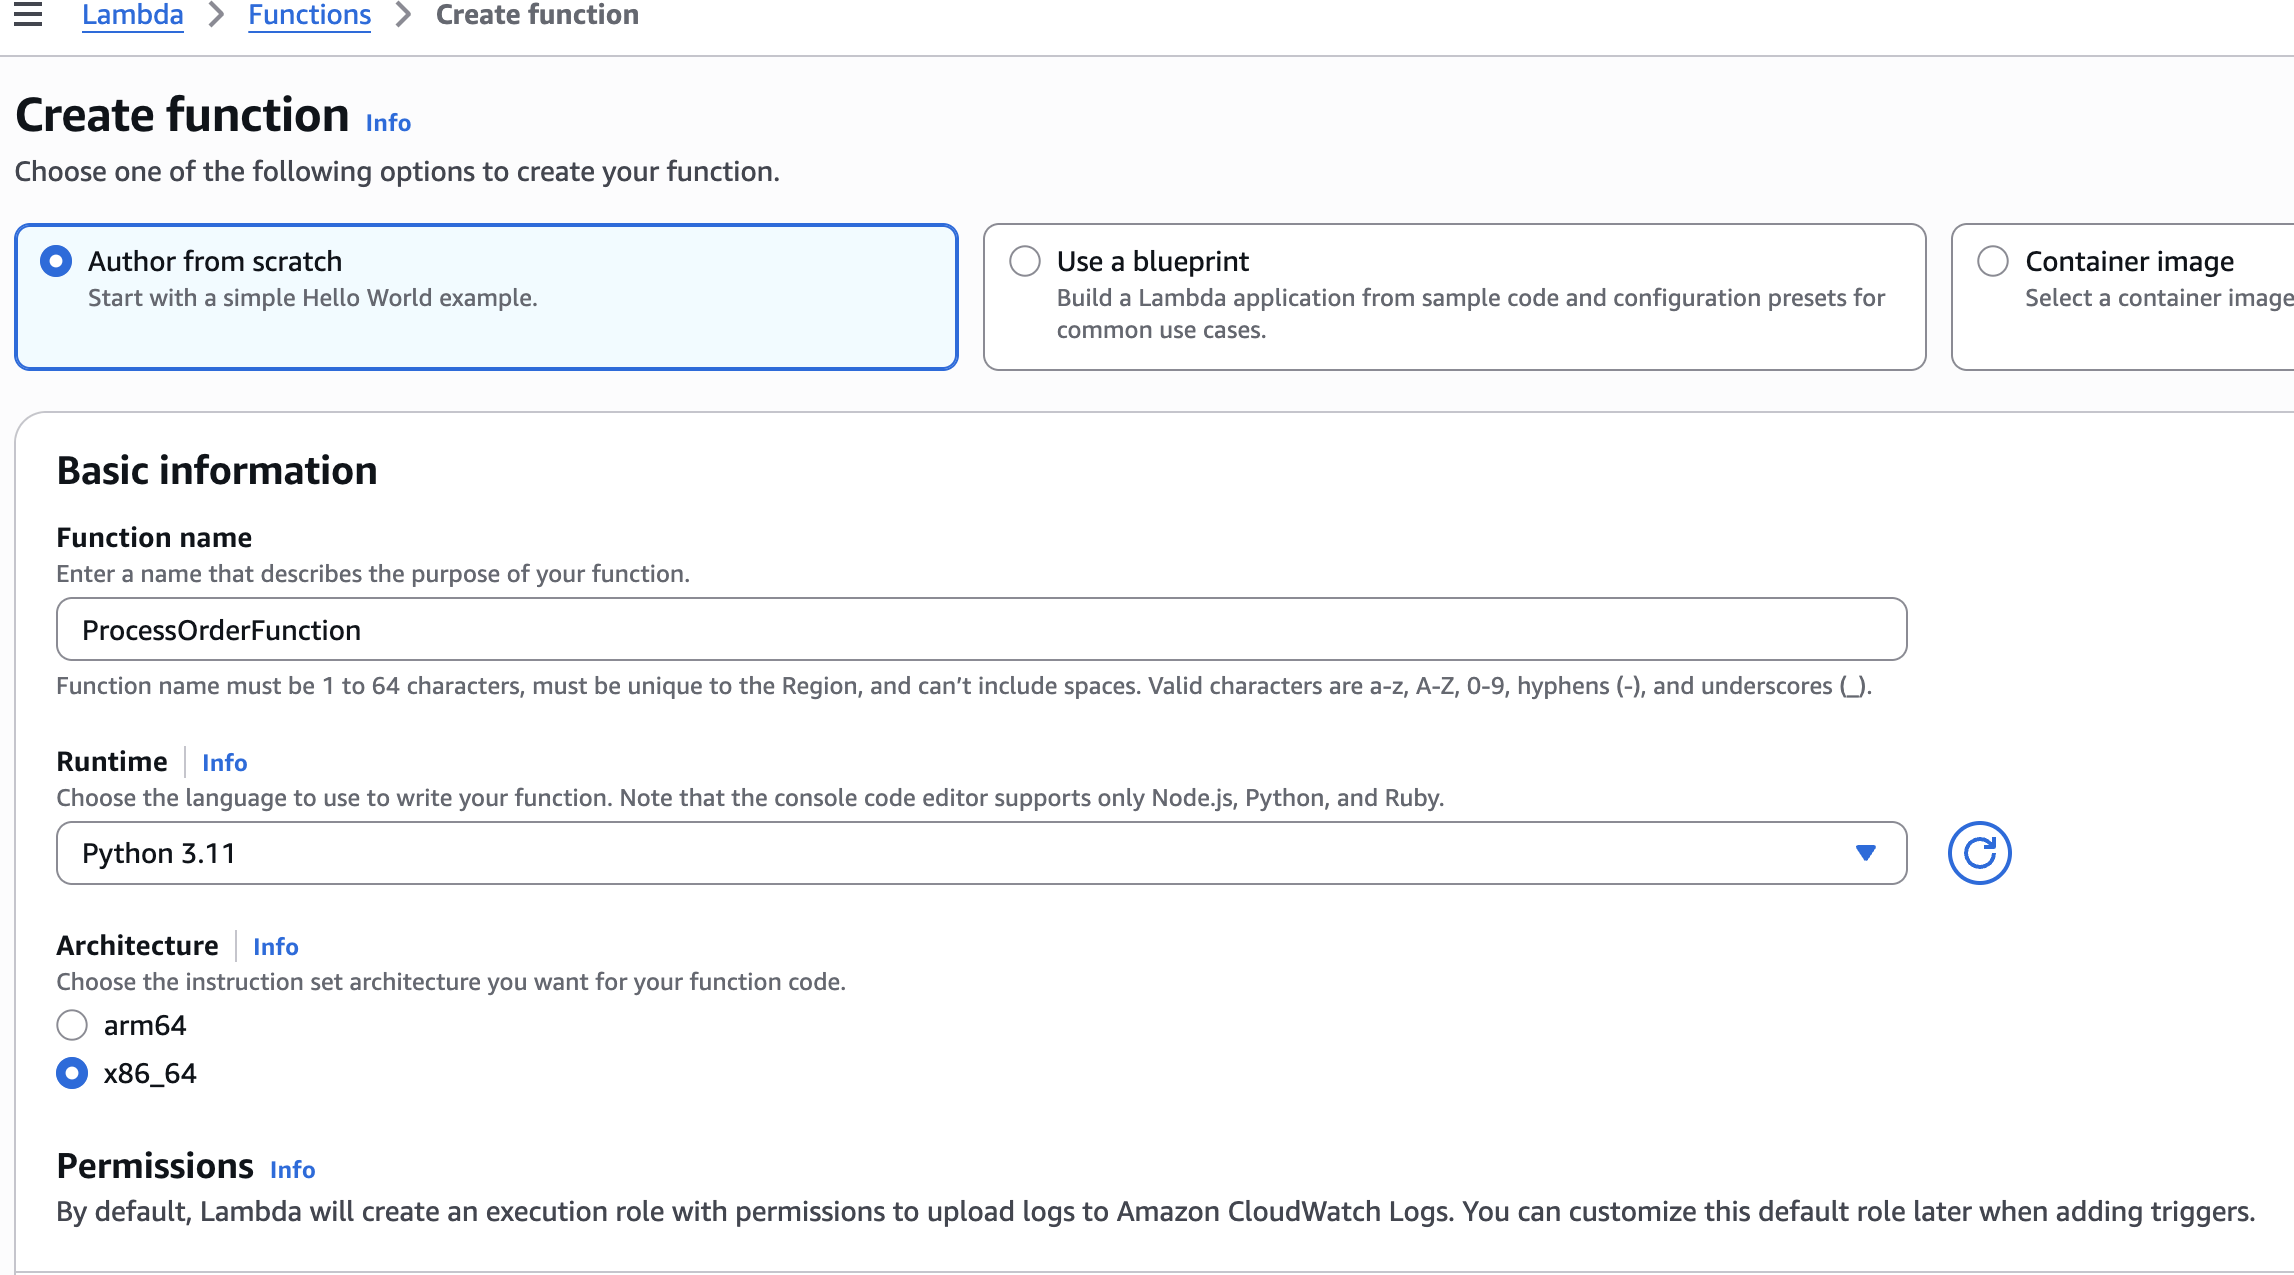Open Info link next to Architecture
Screen dimensions: 2294x1275
(x=275, y=947)
